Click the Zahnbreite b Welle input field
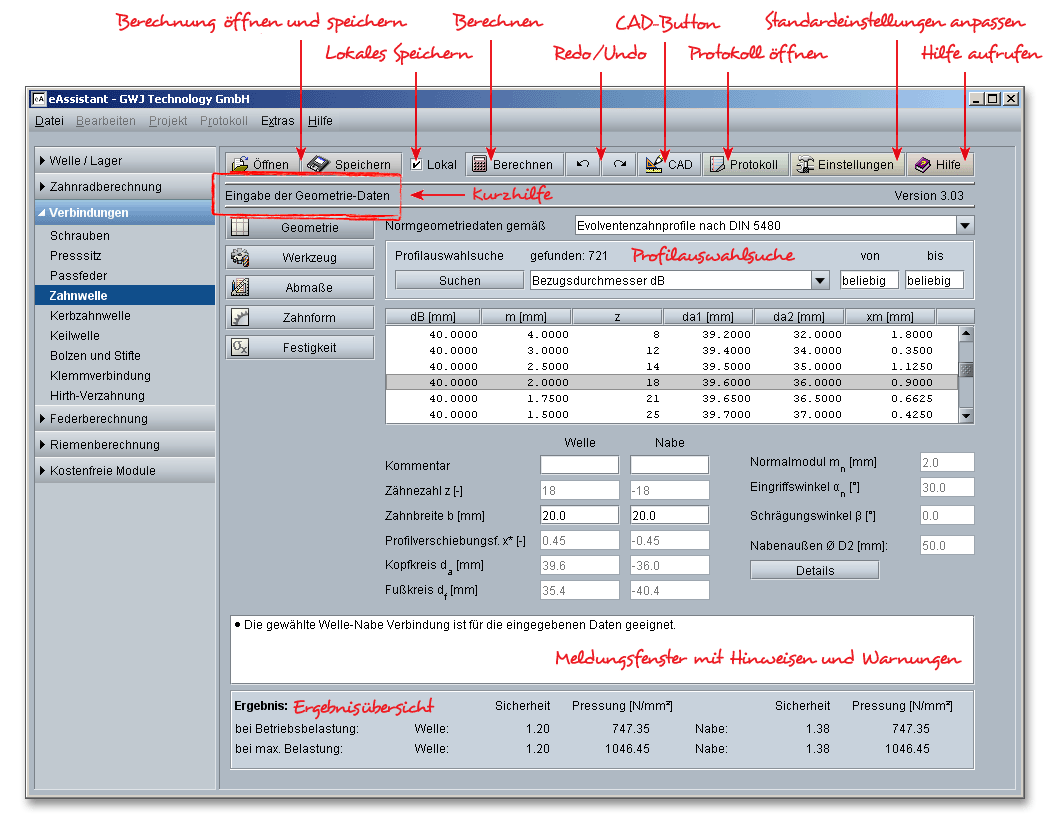This screenshot has width=1050, height=814. pyautogui.click(x=579, y=516)
